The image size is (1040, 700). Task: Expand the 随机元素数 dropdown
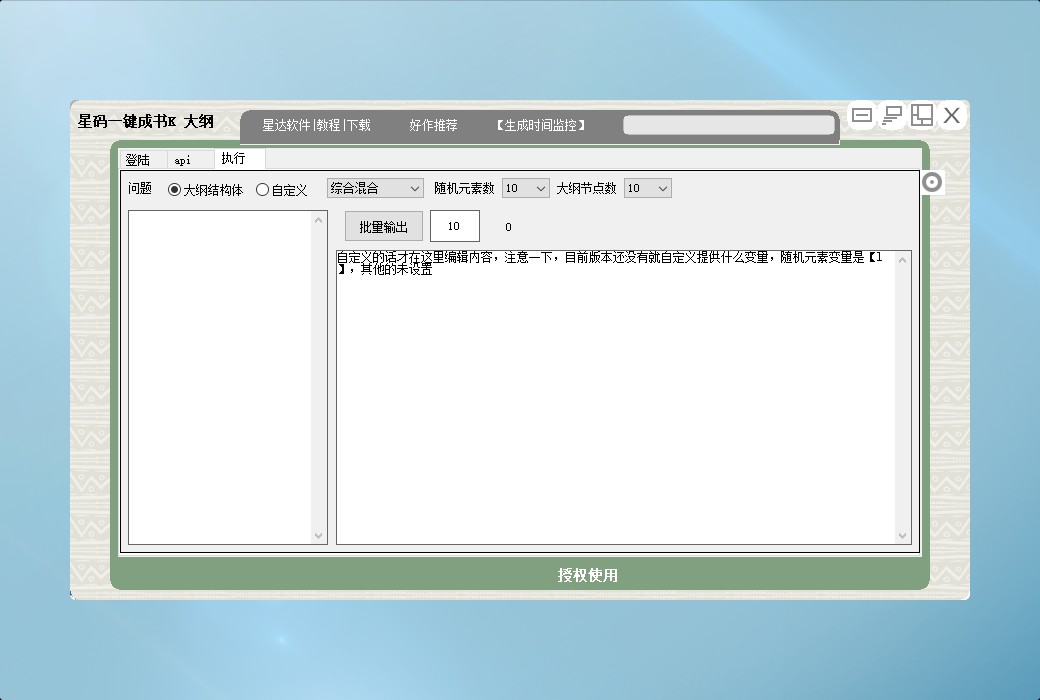pyautogui.click(x=526, y=188)
